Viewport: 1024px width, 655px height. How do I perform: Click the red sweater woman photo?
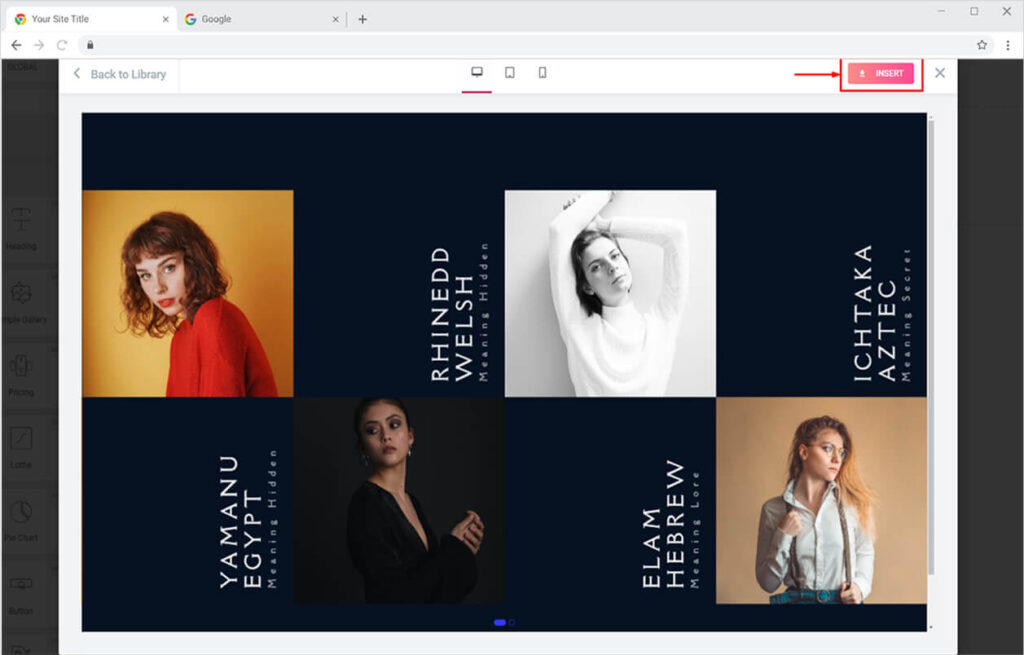(x=188, y=294)
